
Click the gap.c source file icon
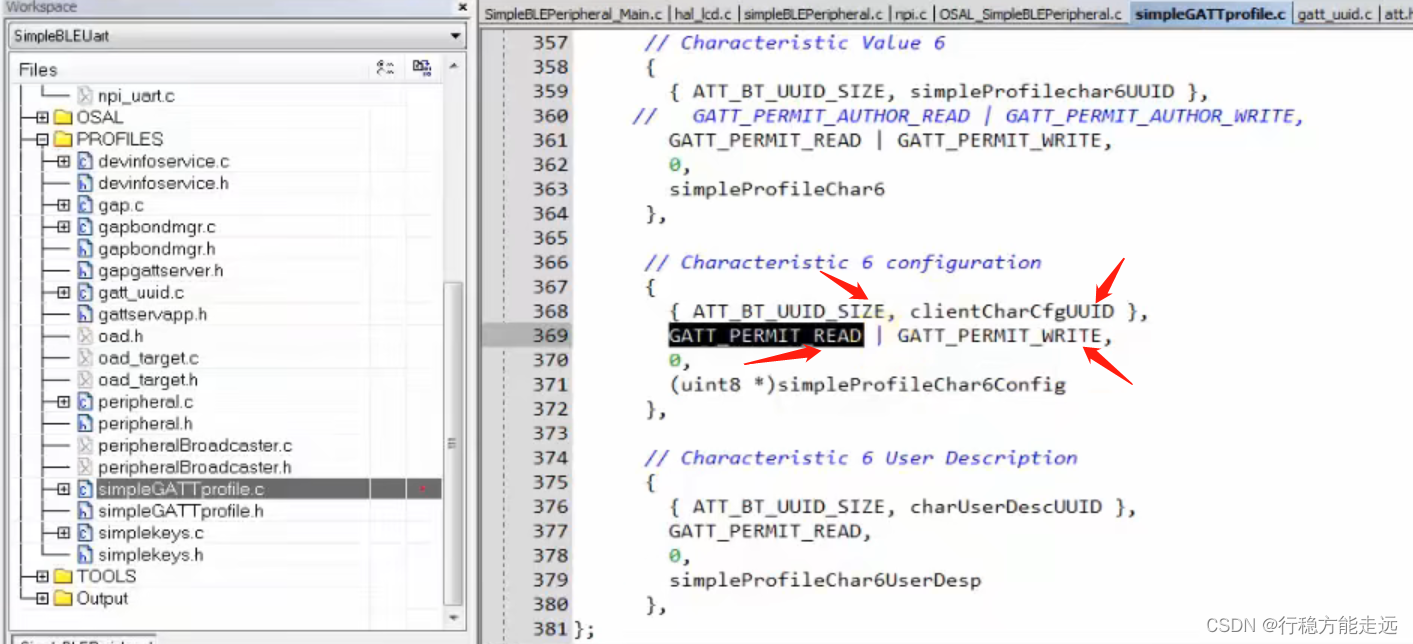coord(85,205)
